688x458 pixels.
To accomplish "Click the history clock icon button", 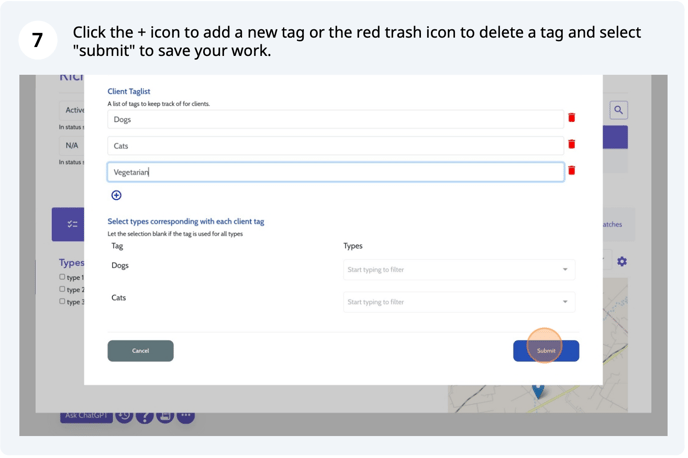I will tap(125, 415).
